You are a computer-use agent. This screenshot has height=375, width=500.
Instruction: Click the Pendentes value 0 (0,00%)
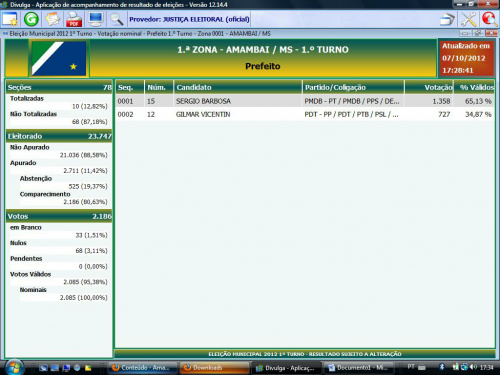[93, 266]
